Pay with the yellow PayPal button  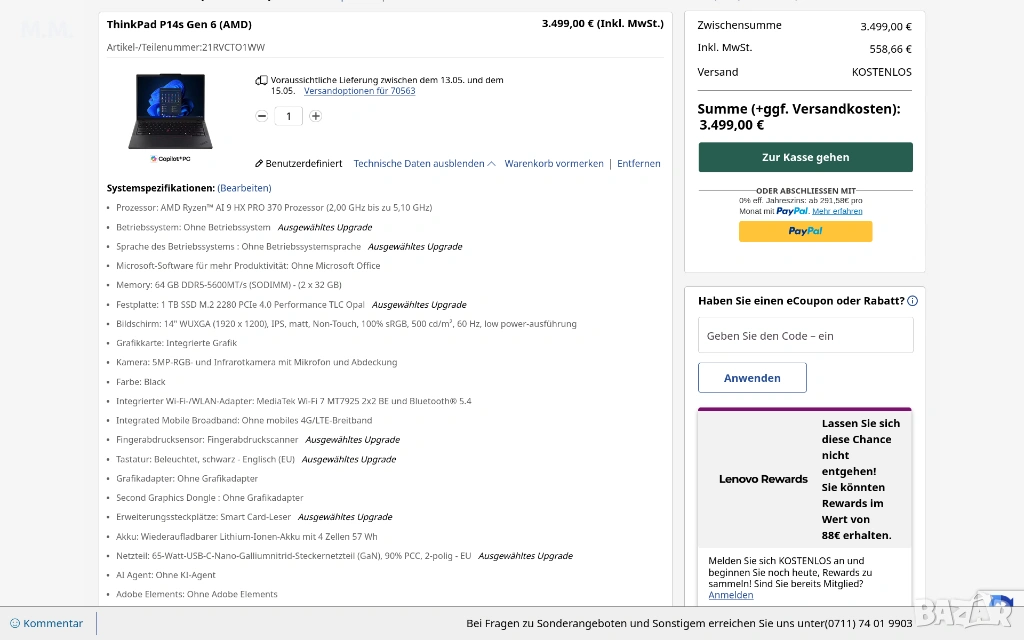805,231
